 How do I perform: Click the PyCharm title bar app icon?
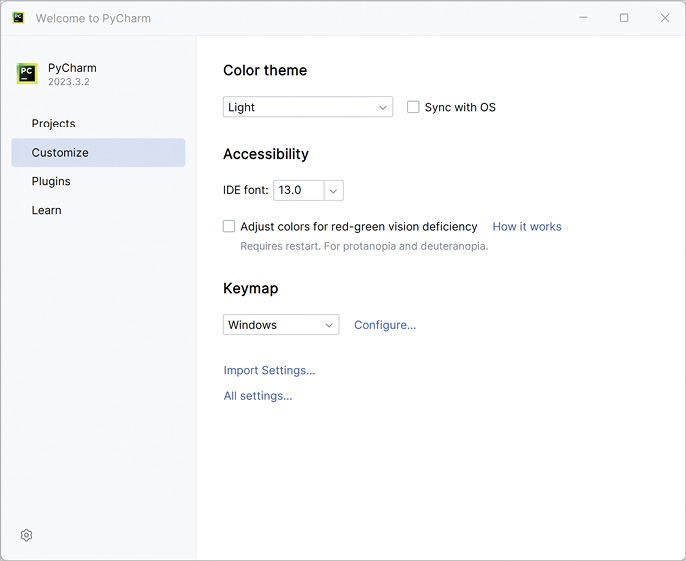tap(18, 18)
